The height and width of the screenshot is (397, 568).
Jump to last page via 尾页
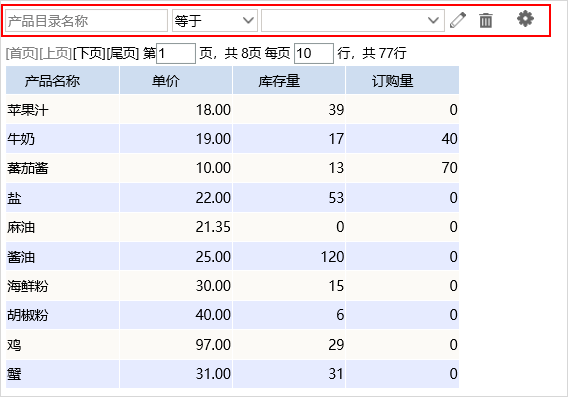[x=123, y=53]
